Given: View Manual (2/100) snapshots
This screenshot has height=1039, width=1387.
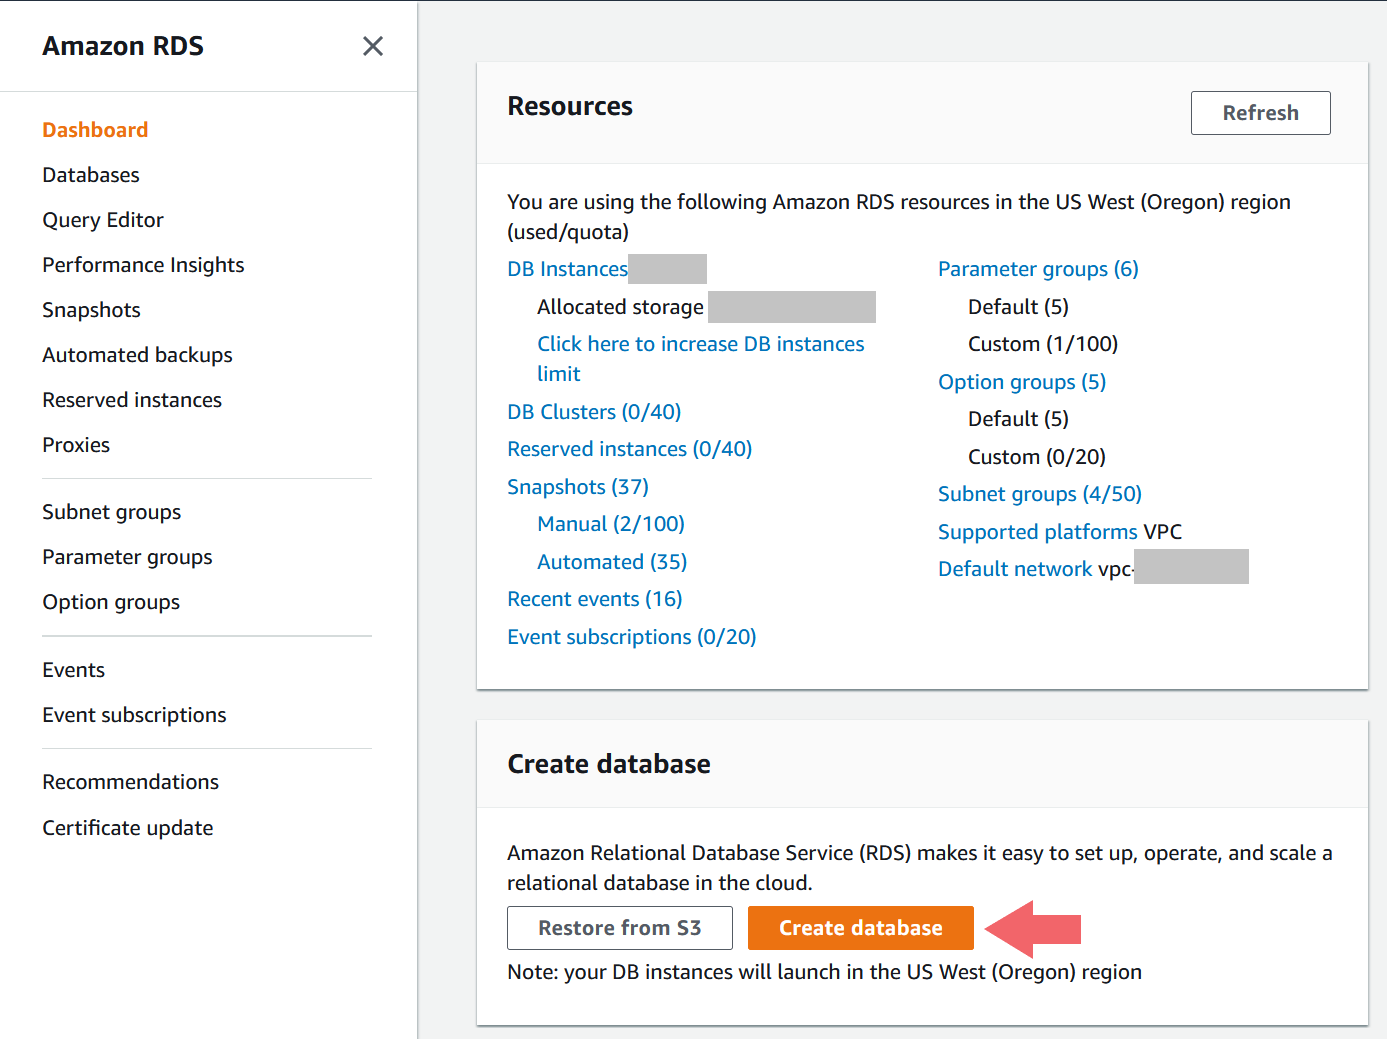Looking at the screenshot, I should 611,524.
